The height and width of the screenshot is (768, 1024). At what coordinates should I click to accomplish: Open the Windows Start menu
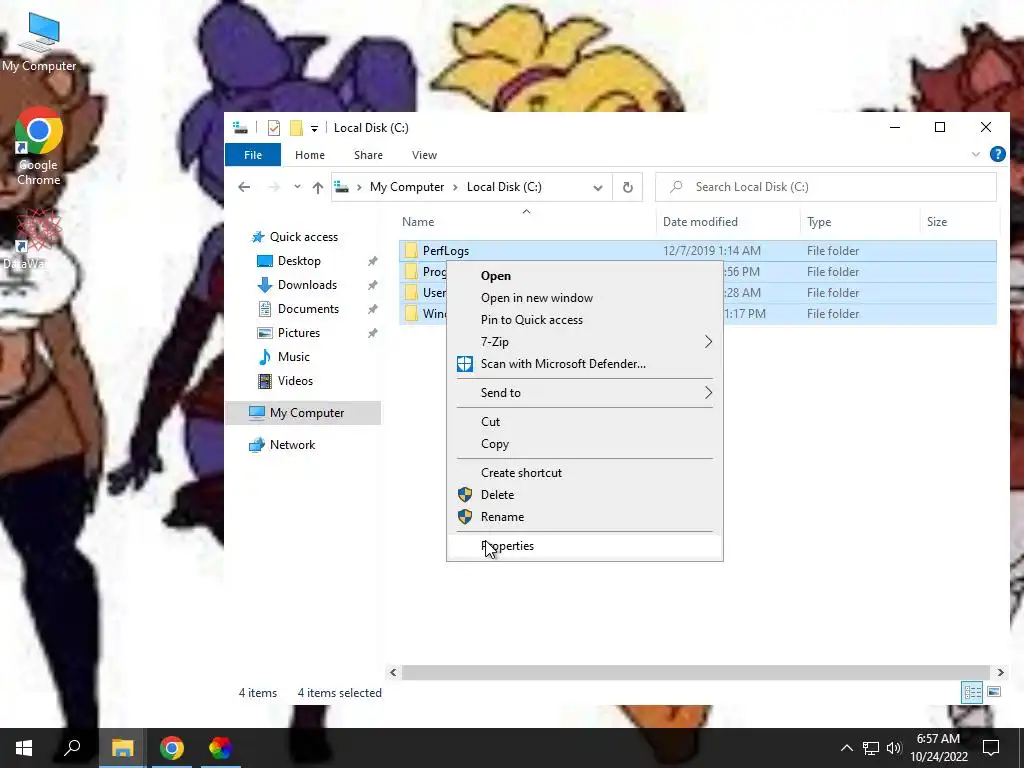coord(24,748)
